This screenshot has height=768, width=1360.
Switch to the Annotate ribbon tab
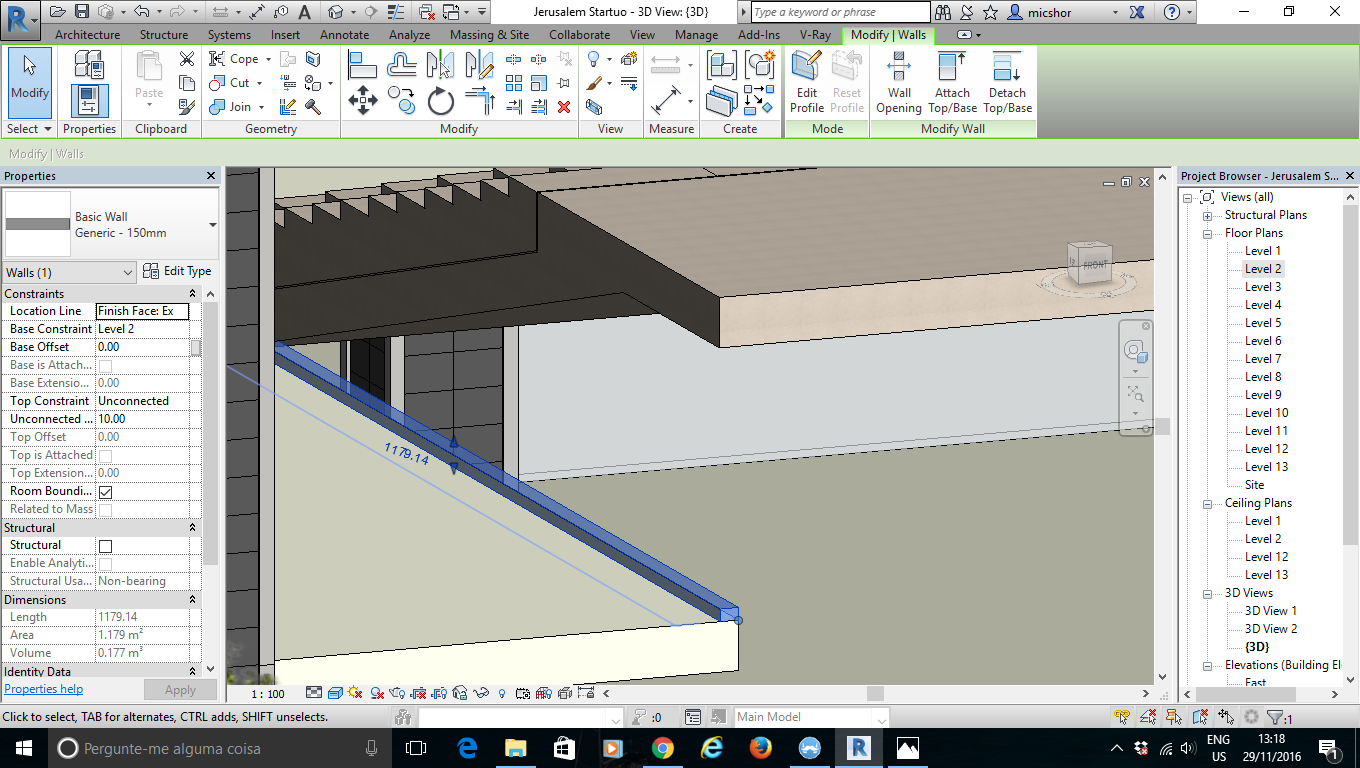point(345,35)
